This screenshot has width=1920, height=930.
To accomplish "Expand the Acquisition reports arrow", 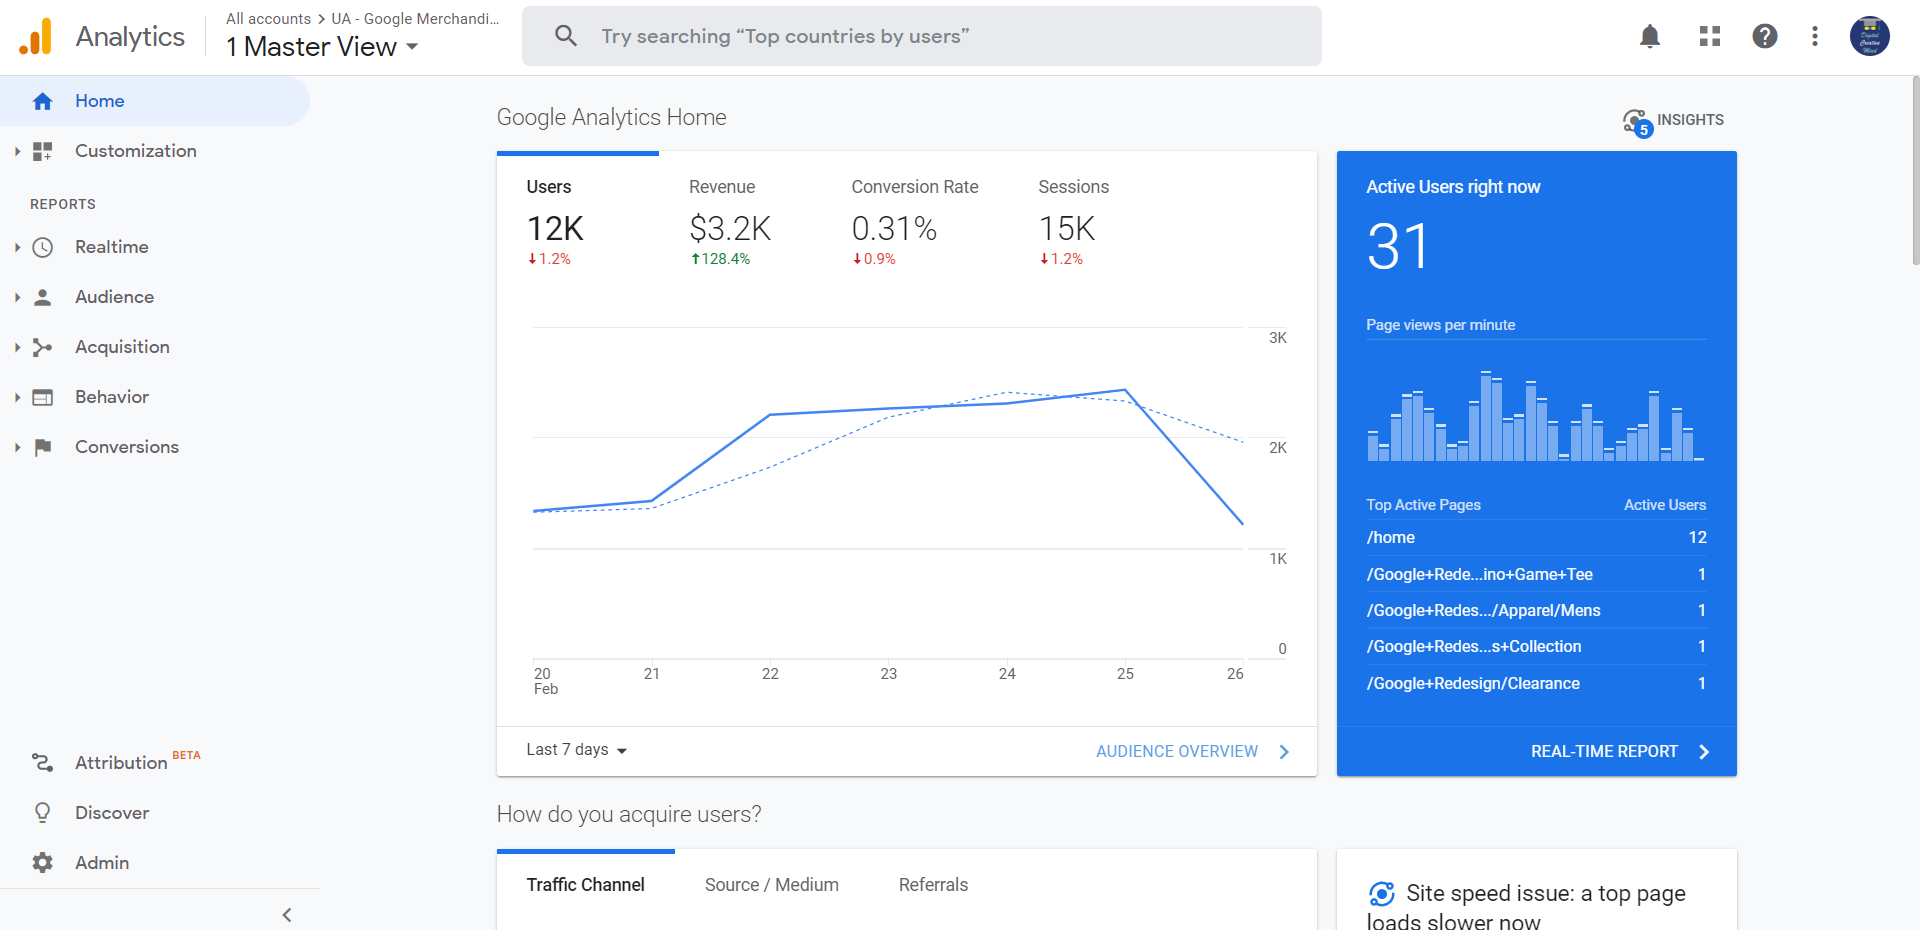I will click(x=17, y=347).
